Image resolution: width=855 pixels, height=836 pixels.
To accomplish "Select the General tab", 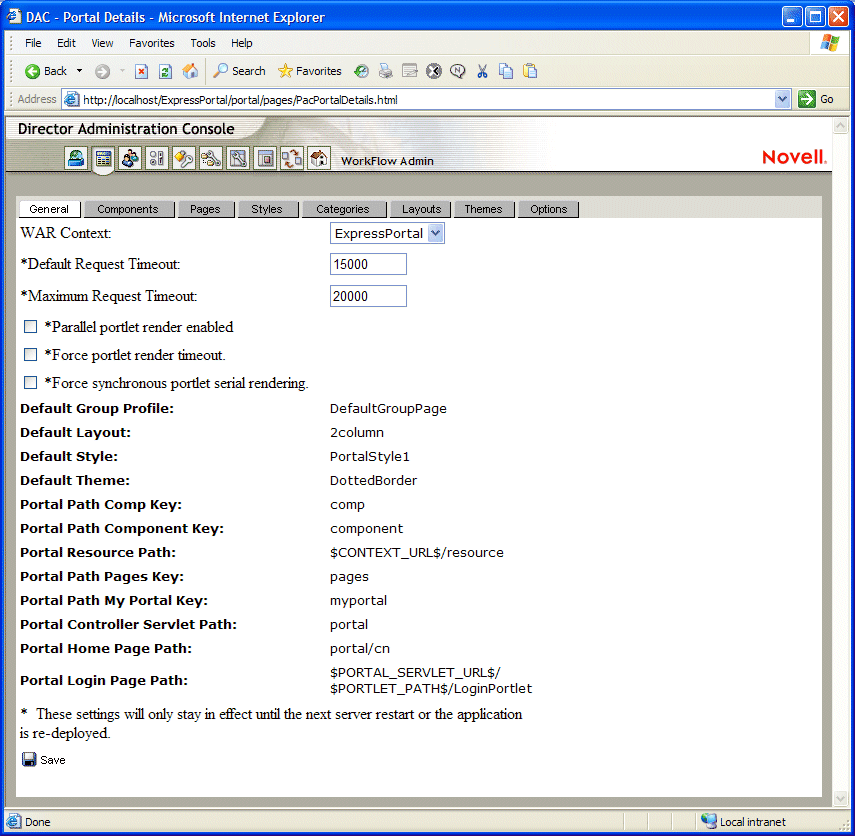I will (49, 209).
